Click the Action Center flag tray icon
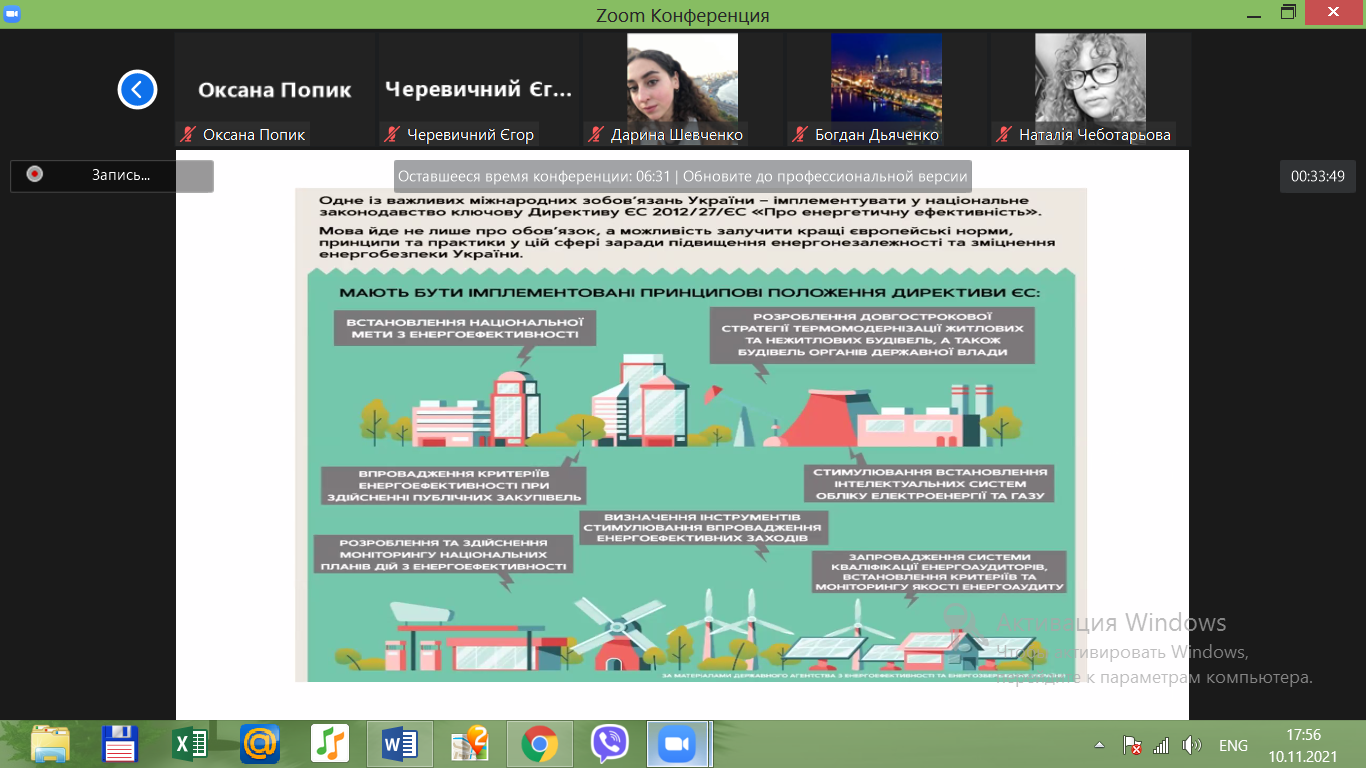This screenshot has width=1366, height=768. click(x=1133, y=745)
